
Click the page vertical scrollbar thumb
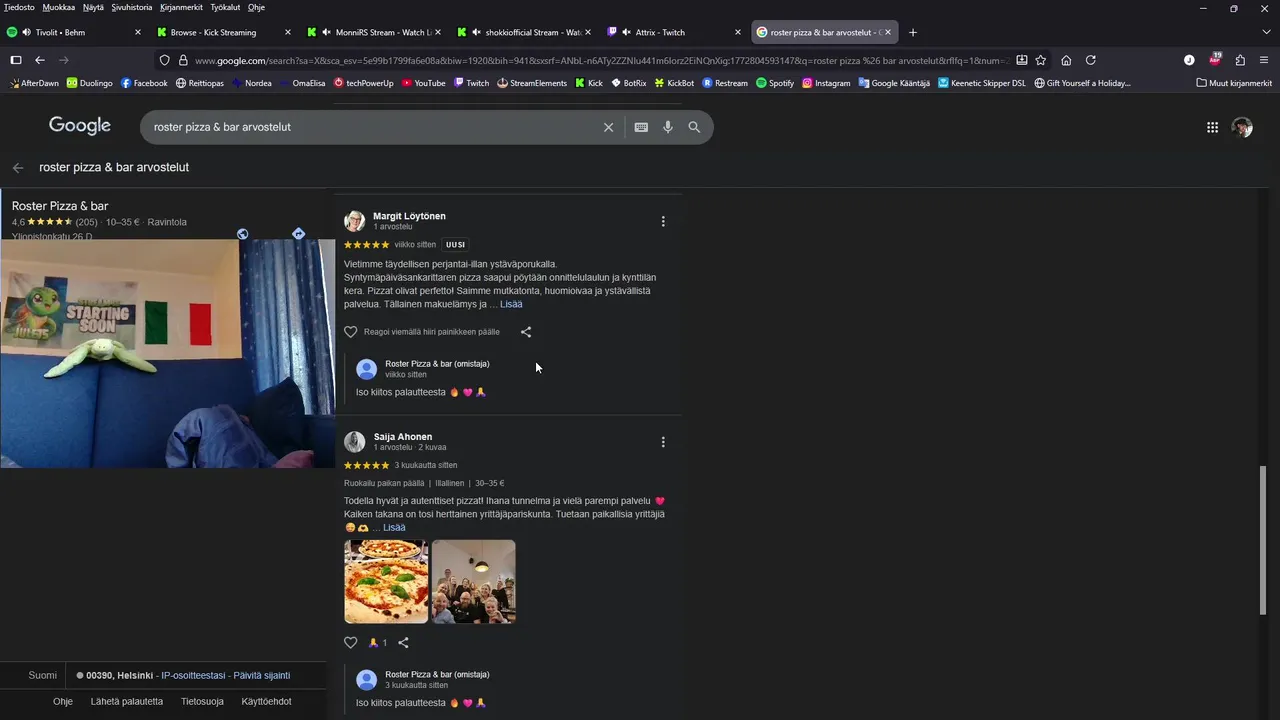(1264, 541)
